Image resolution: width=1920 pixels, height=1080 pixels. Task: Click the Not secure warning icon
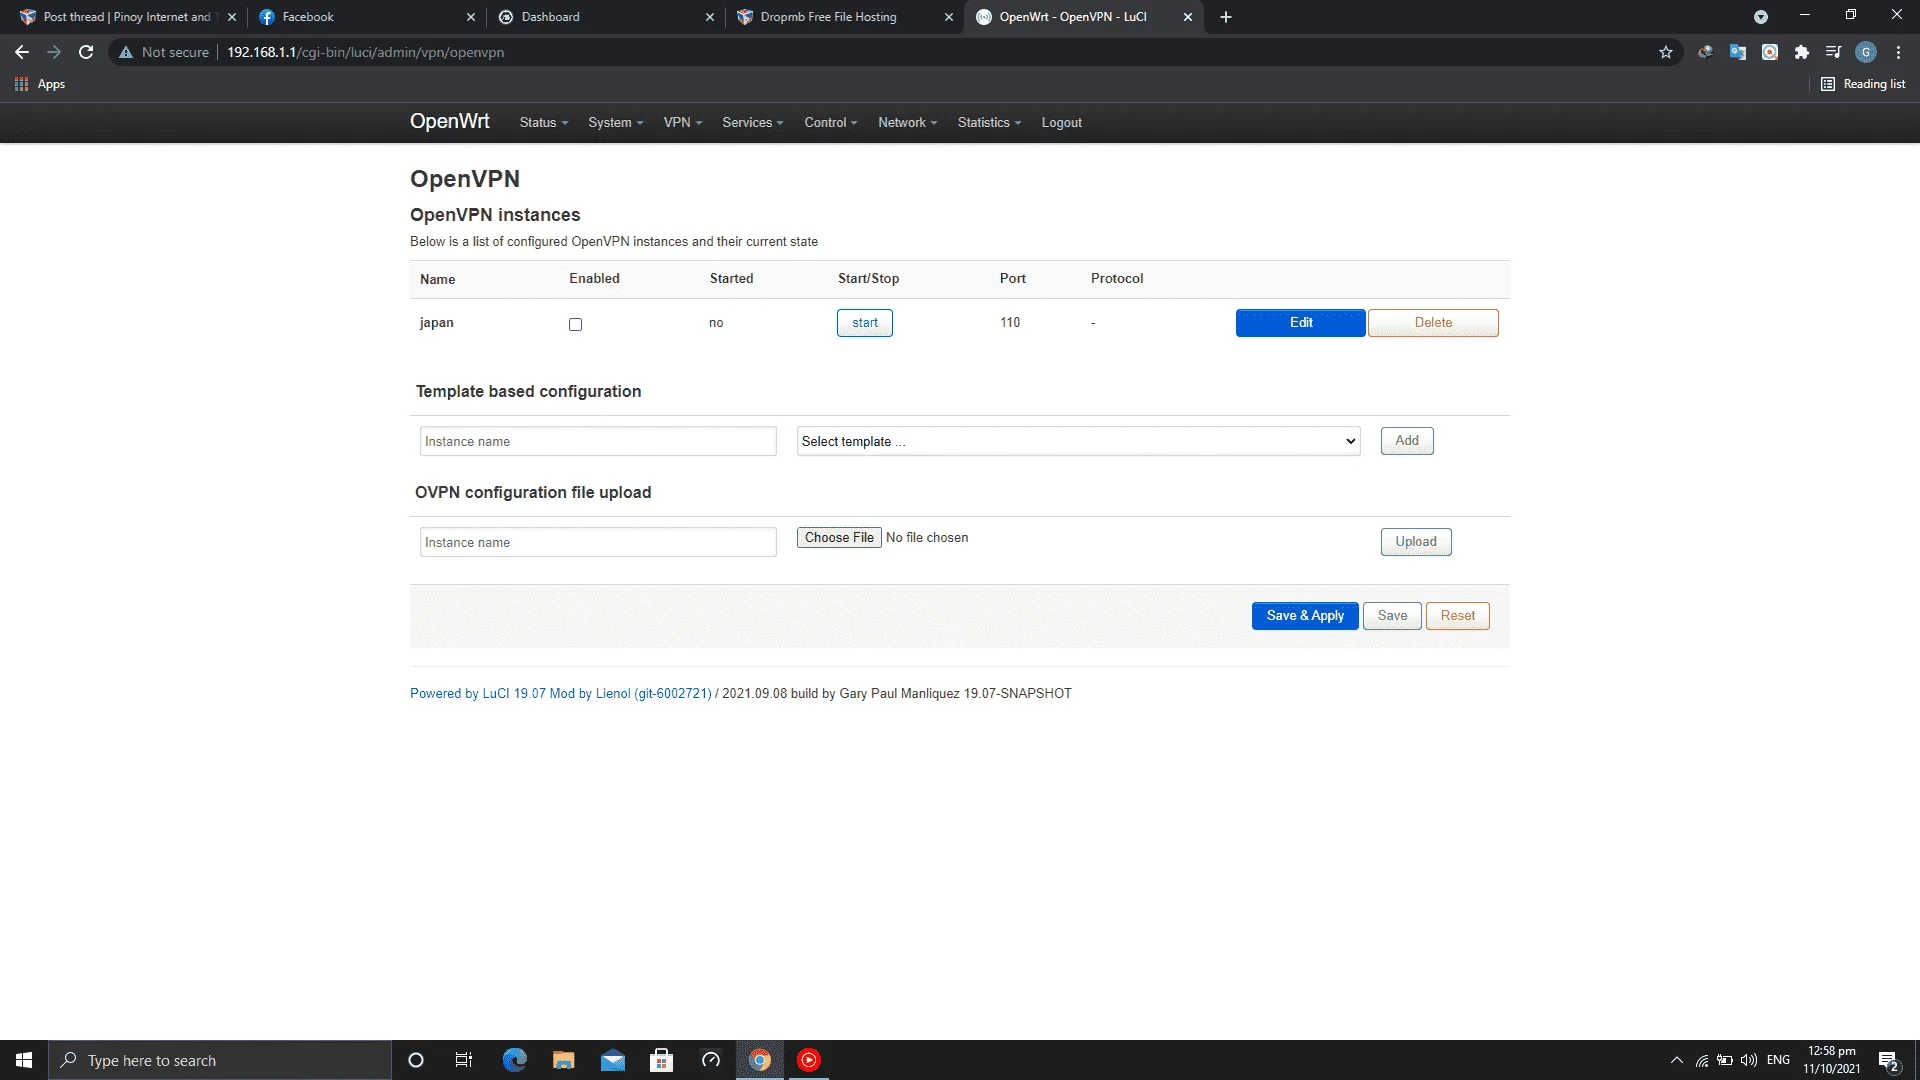(x=126, y=52)
